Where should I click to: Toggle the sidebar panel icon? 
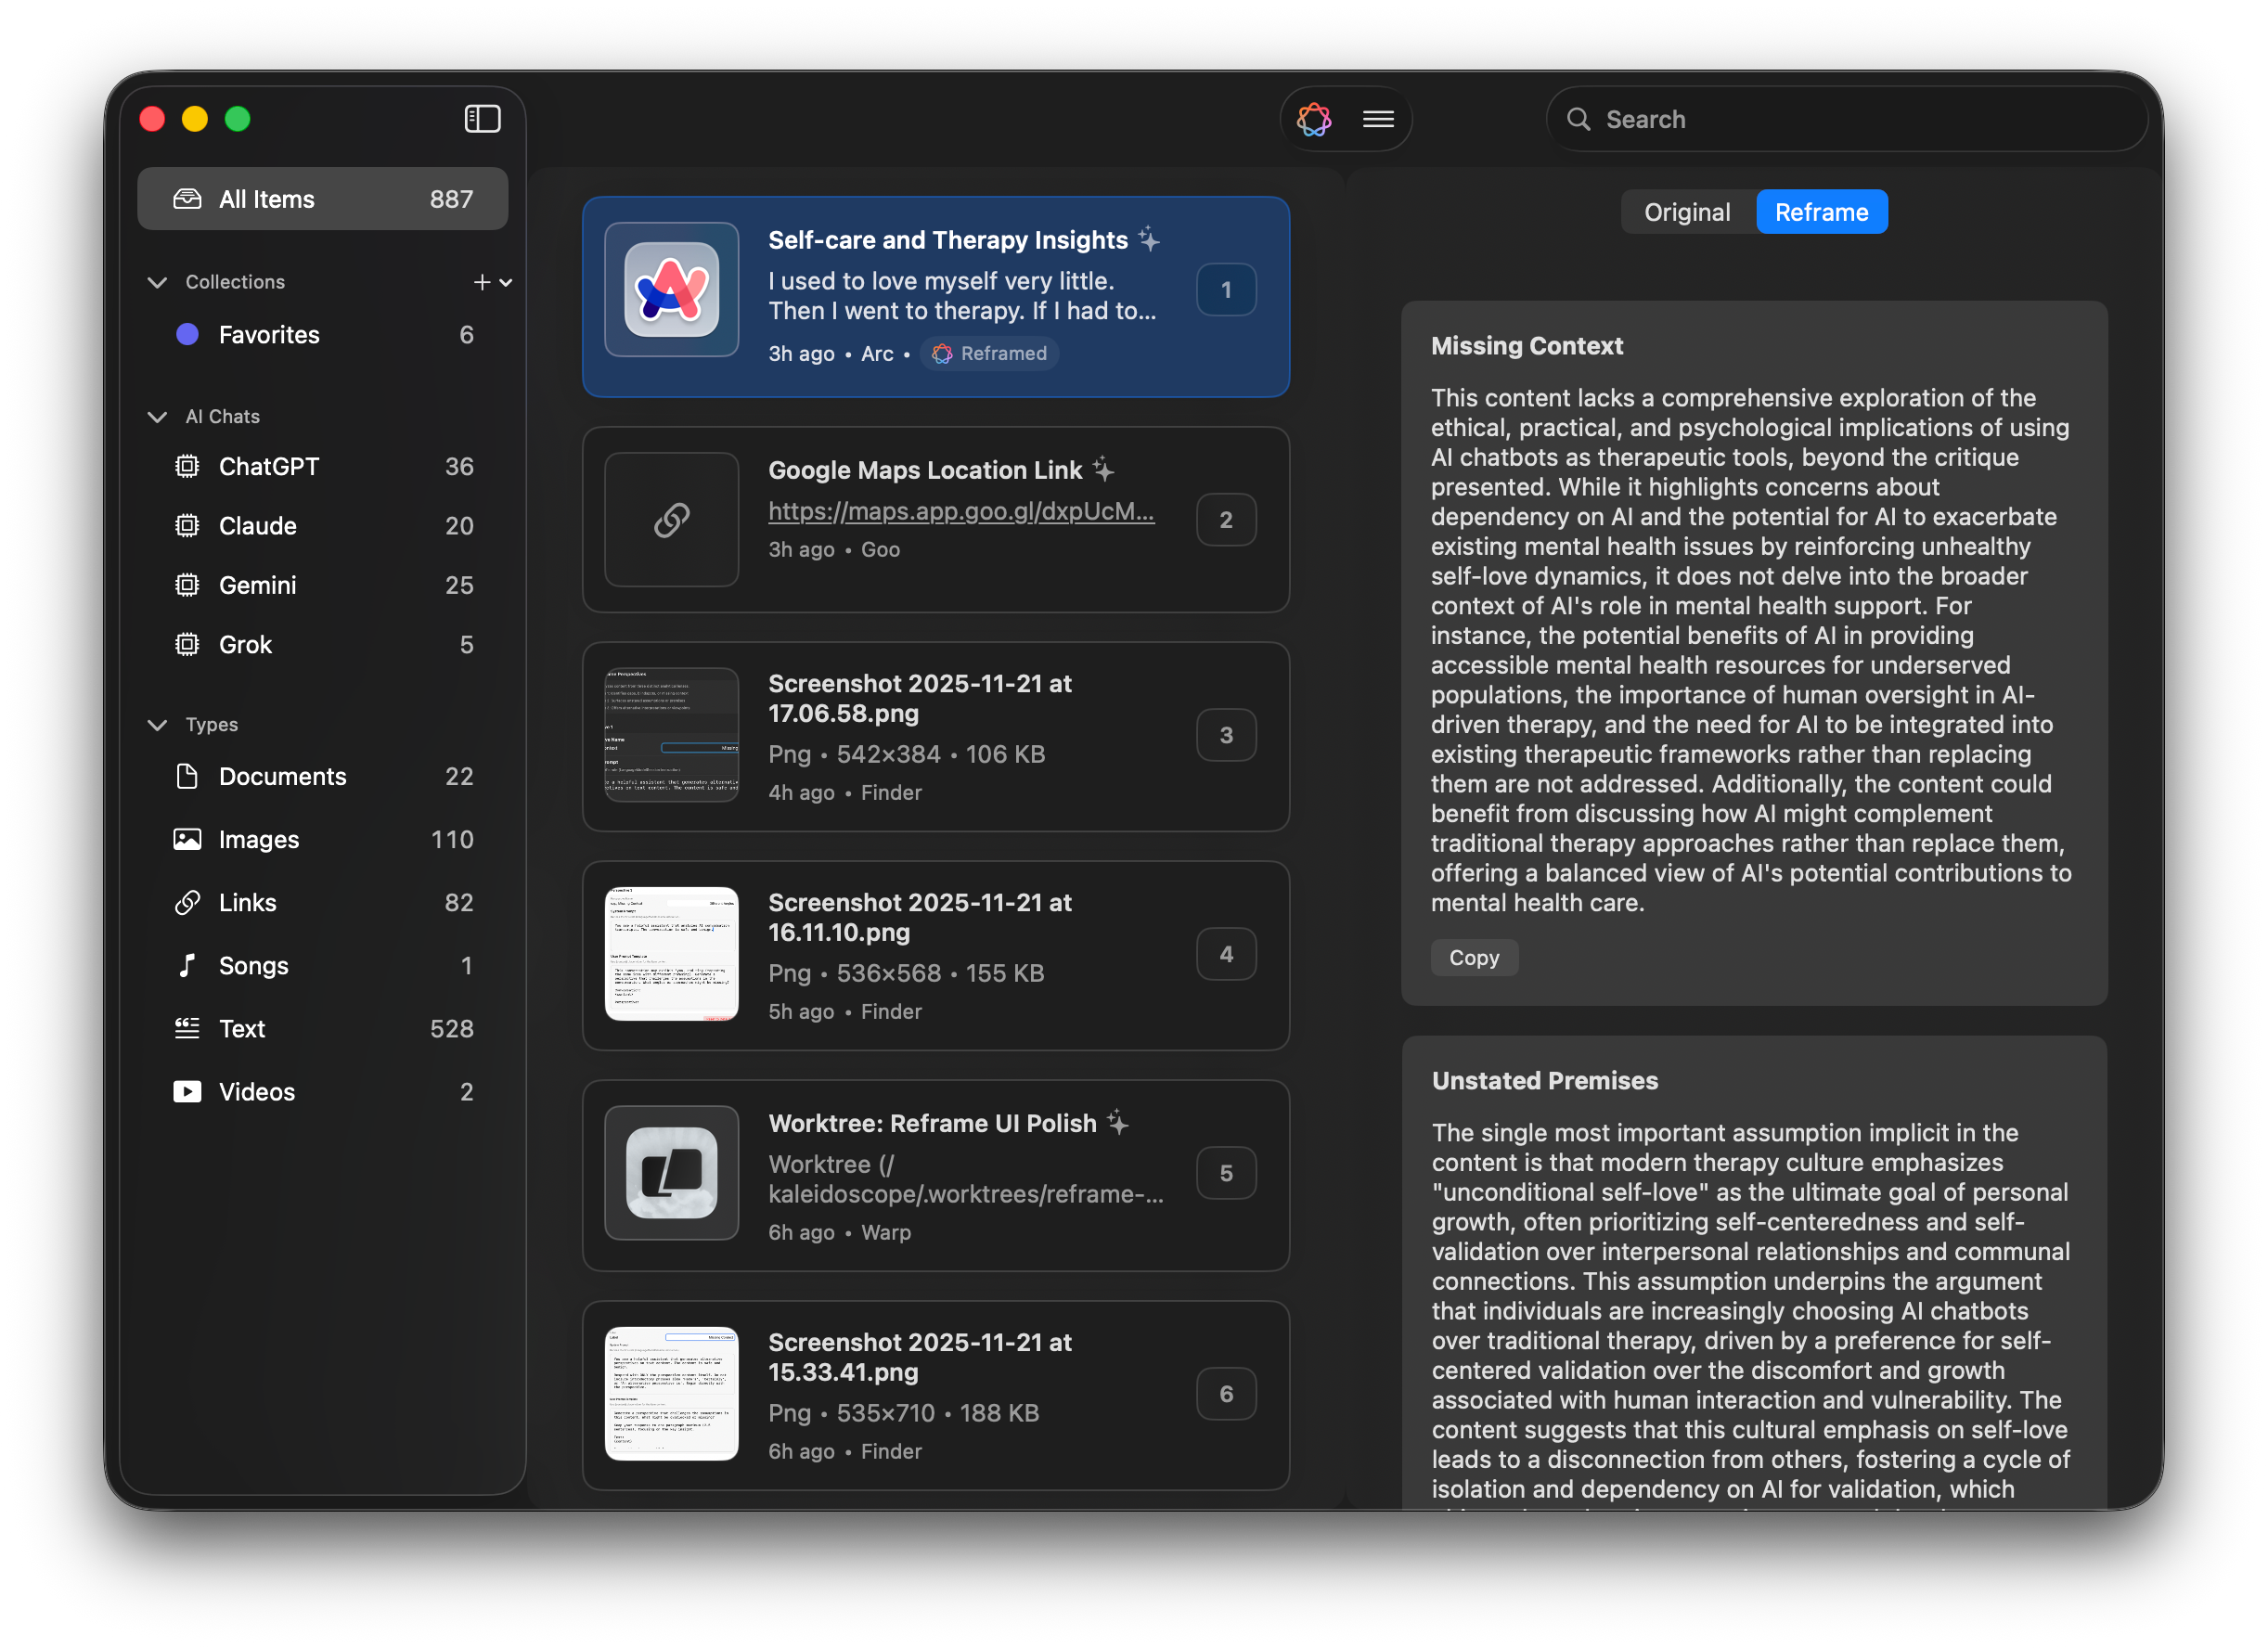point(482,119)
